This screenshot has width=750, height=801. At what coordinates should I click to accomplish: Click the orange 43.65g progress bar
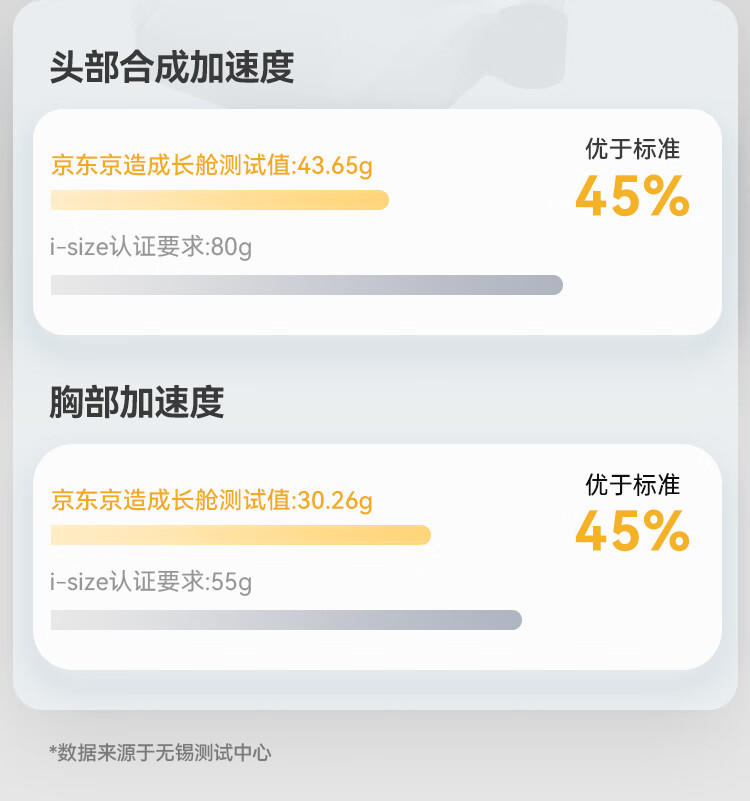[x=219, y=200]
